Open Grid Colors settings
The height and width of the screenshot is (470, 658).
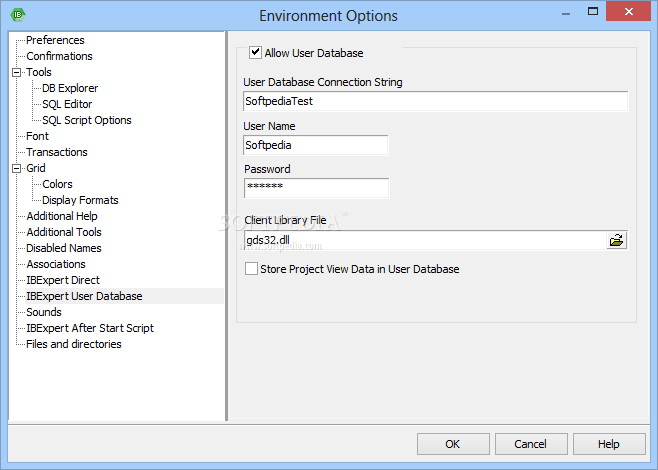[x=57, y=184]
